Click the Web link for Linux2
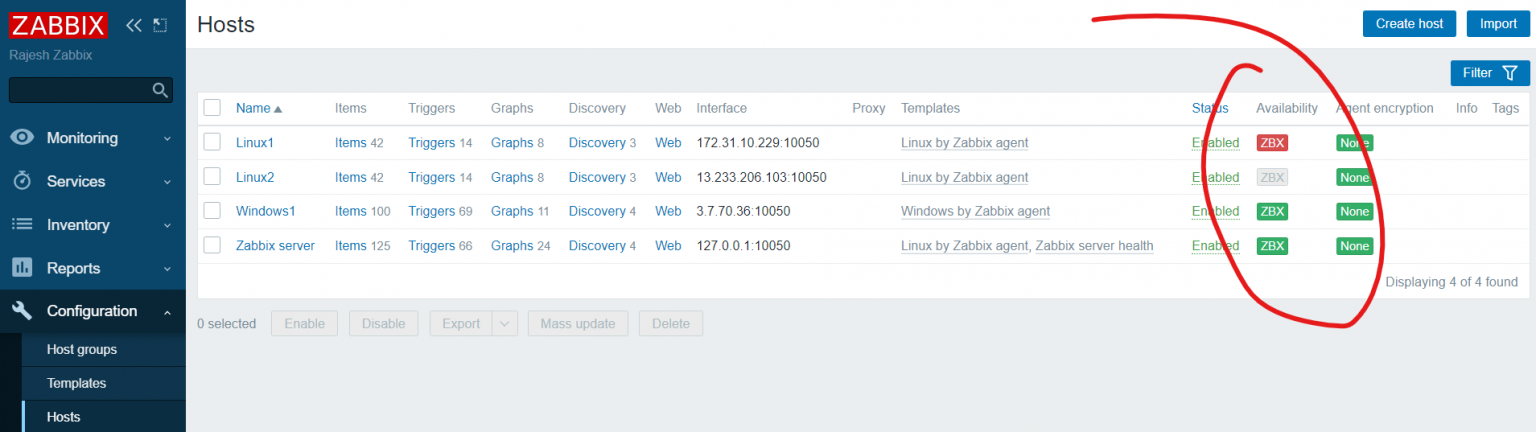Image resolution: width=1536 pixels, height=432 pixels. 668,177
